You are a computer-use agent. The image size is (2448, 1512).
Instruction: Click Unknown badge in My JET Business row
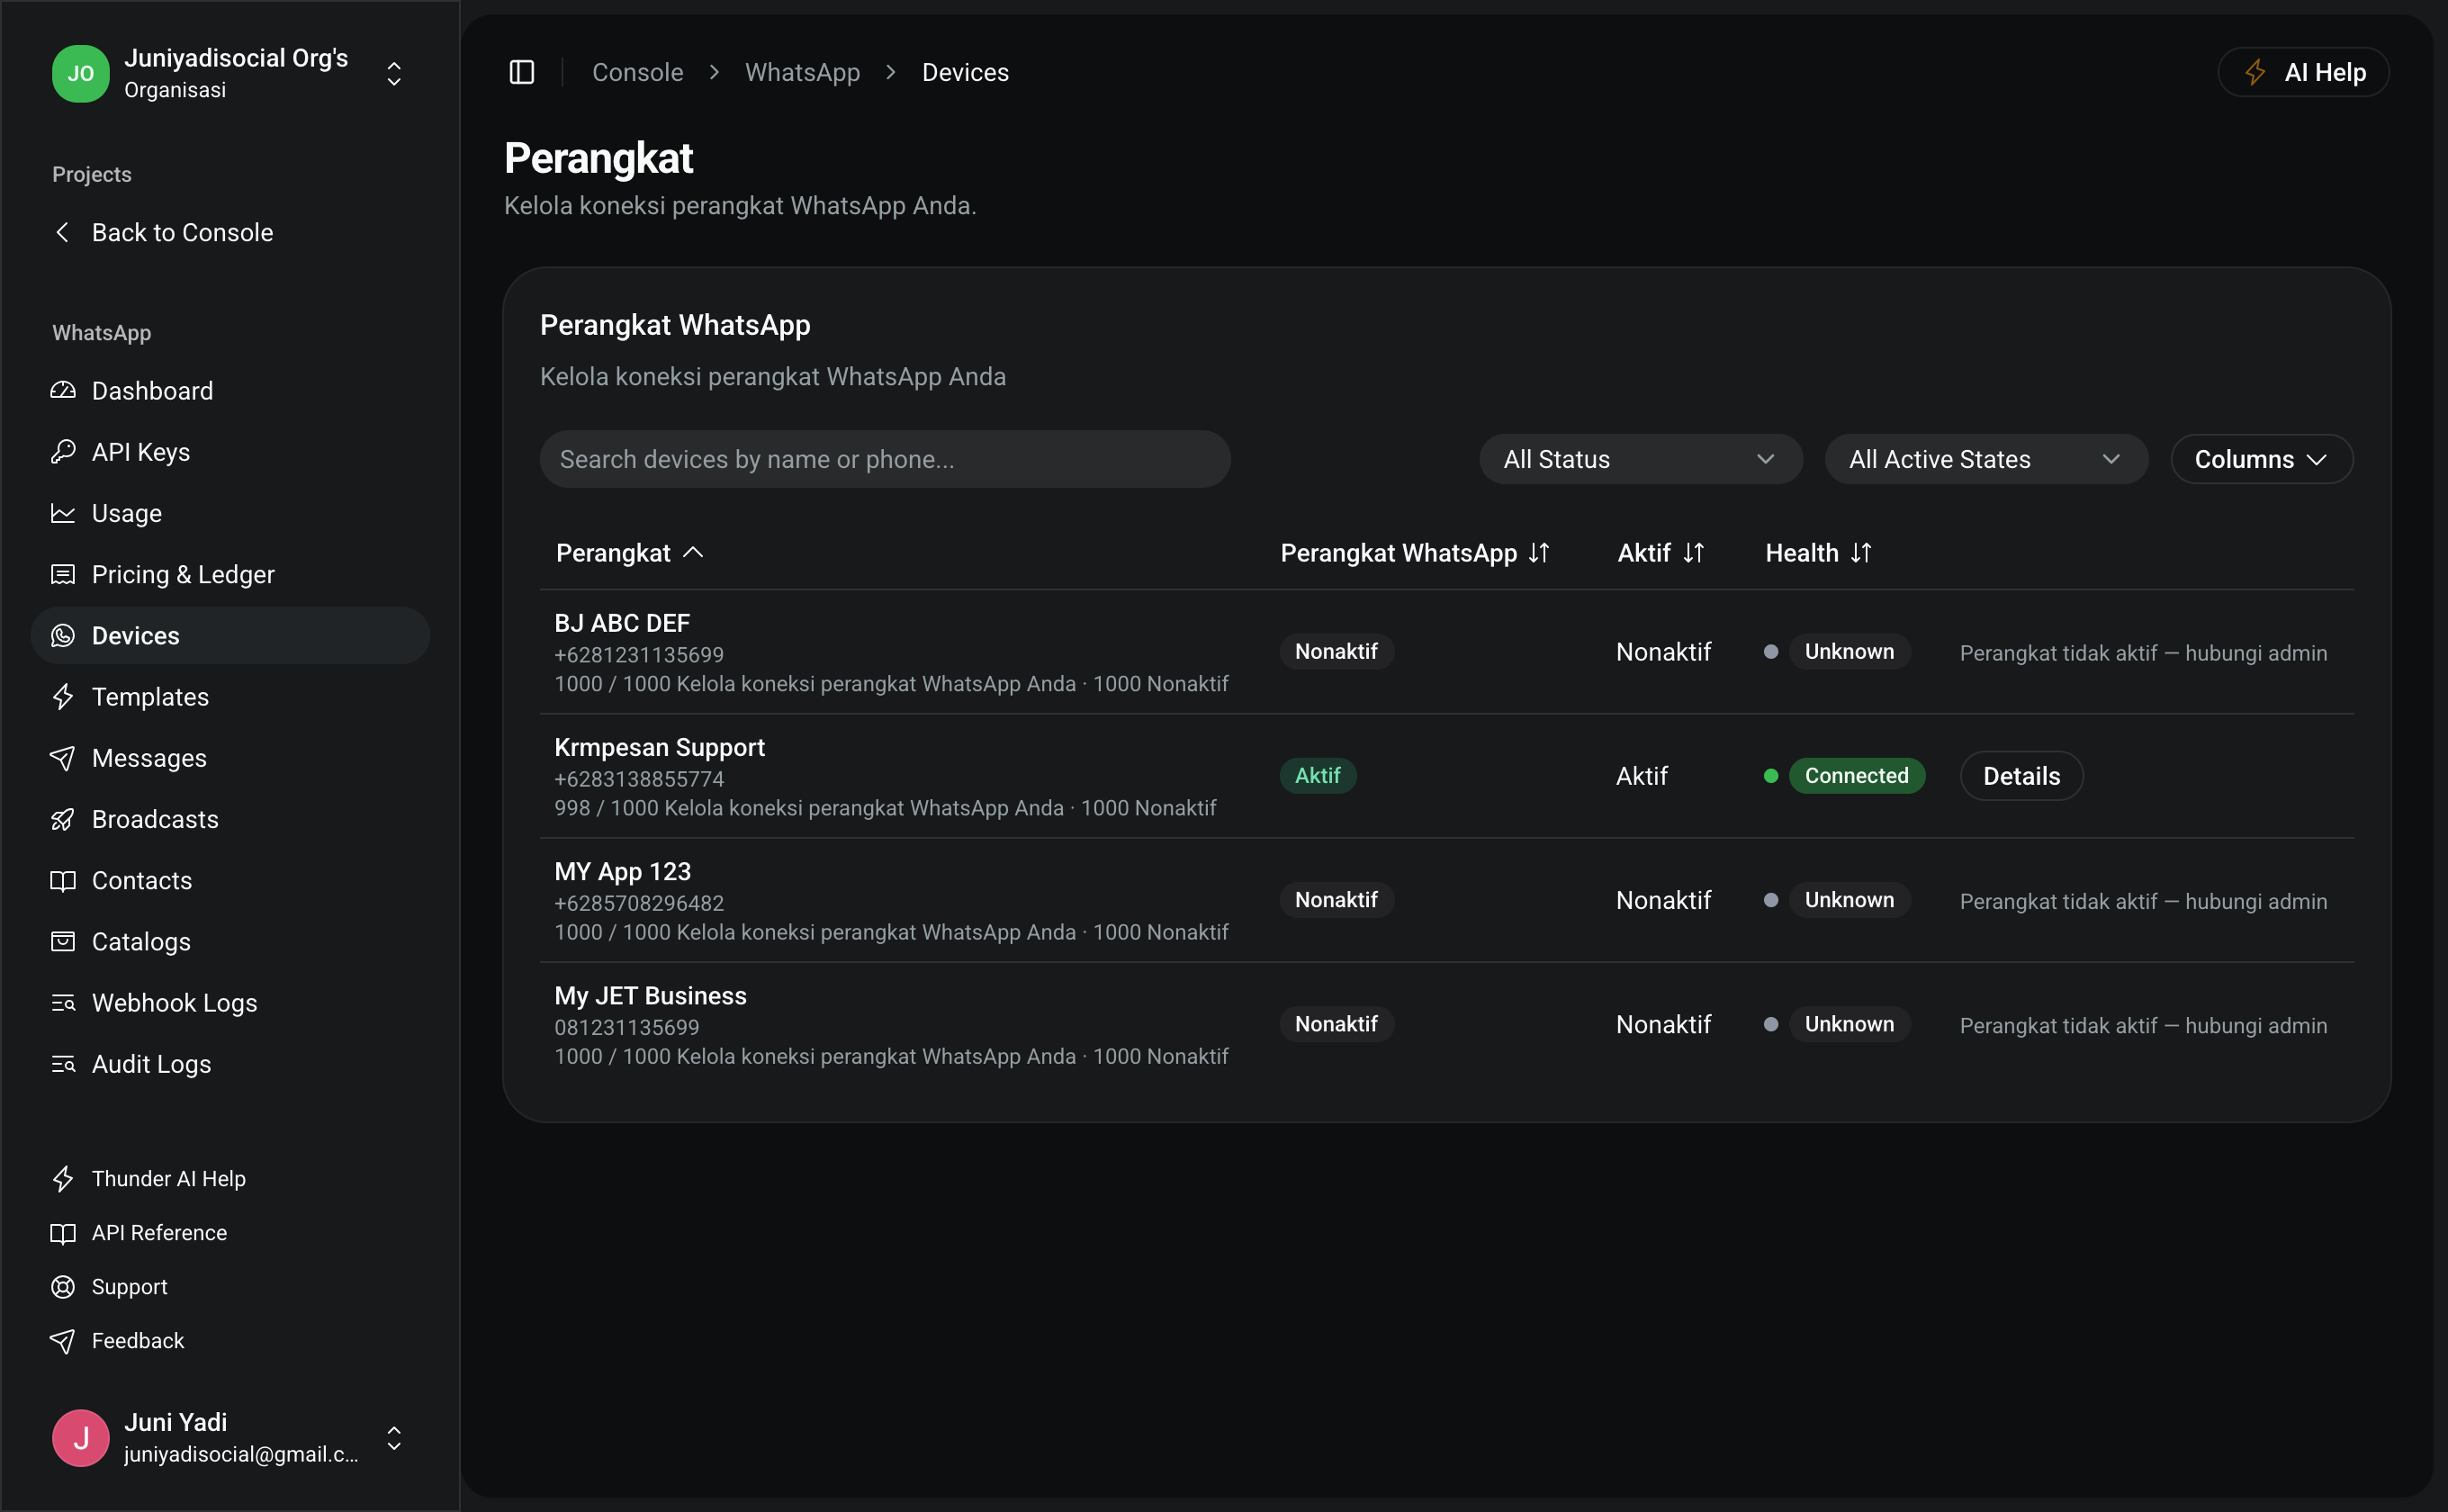(x=1849, y=1023)
